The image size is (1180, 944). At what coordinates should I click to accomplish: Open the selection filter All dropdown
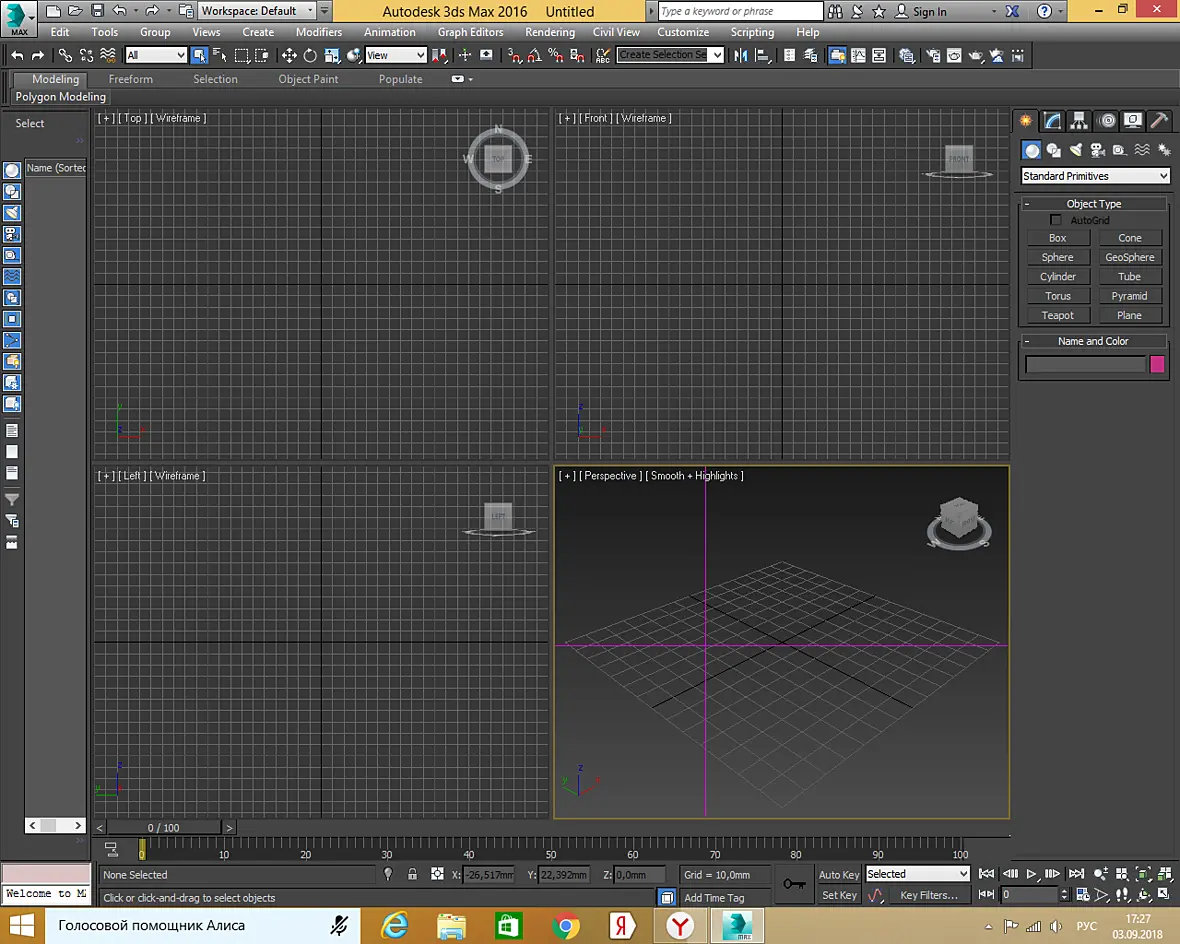[156, 55]
